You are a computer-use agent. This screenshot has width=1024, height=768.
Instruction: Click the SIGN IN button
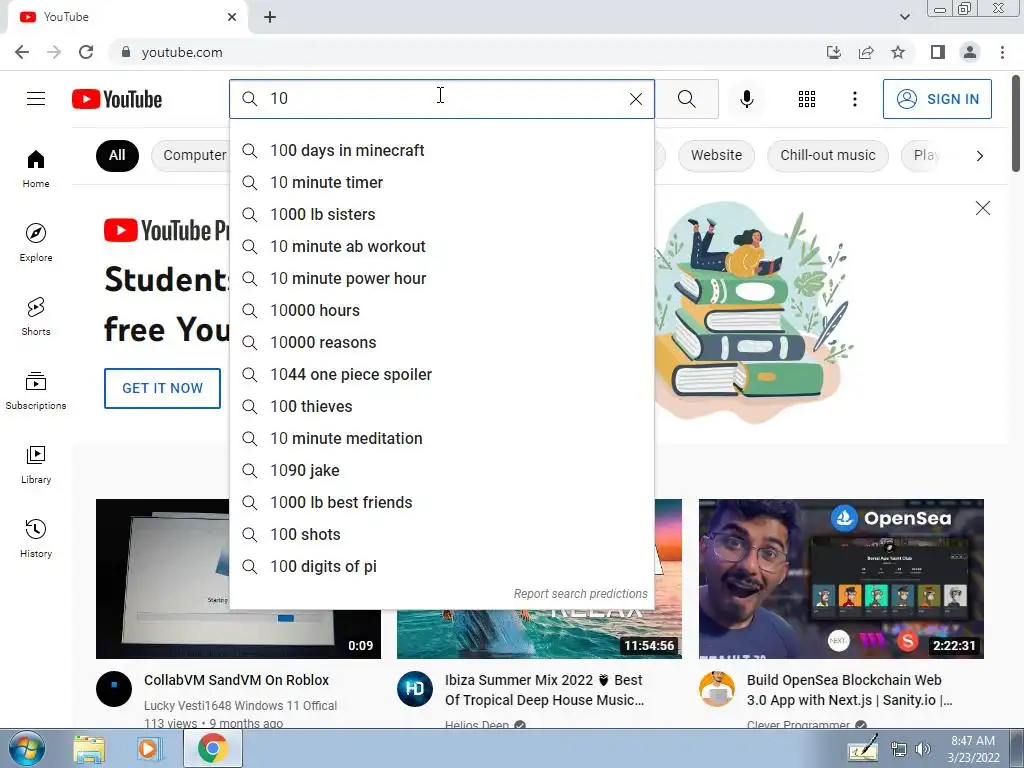[x=937, y=99]
